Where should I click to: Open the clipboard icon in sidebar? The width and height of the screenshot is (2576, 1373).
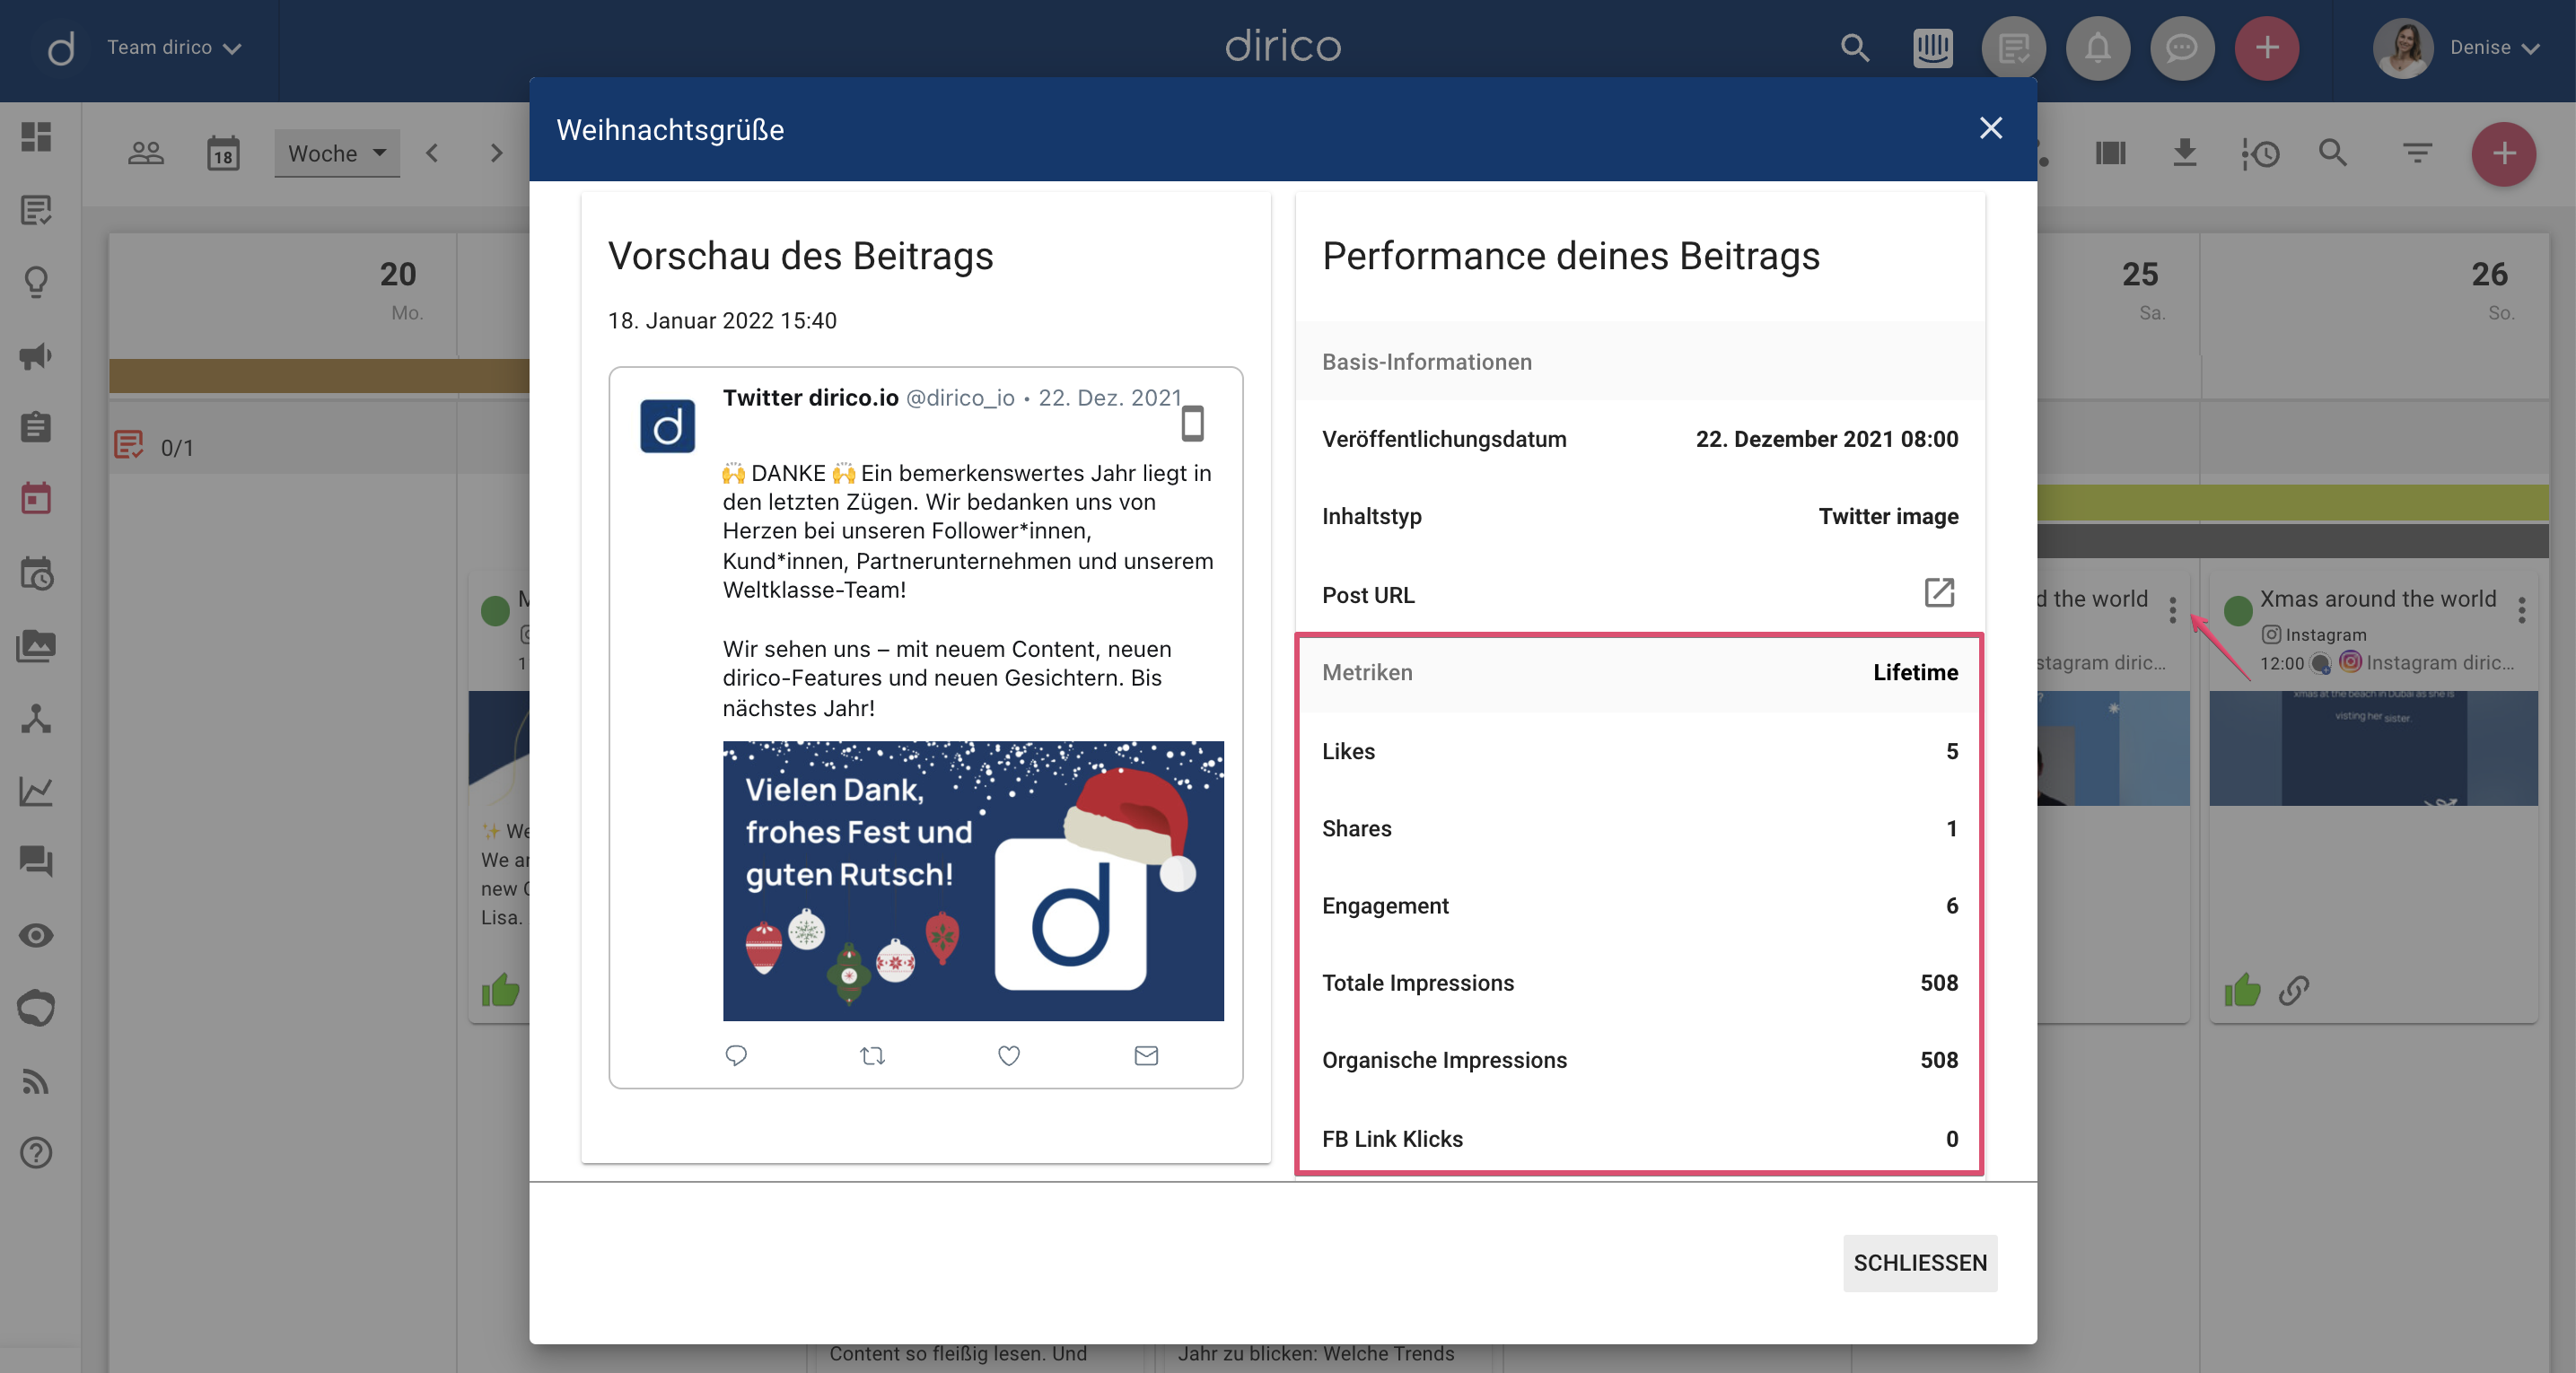click(36, 427)
